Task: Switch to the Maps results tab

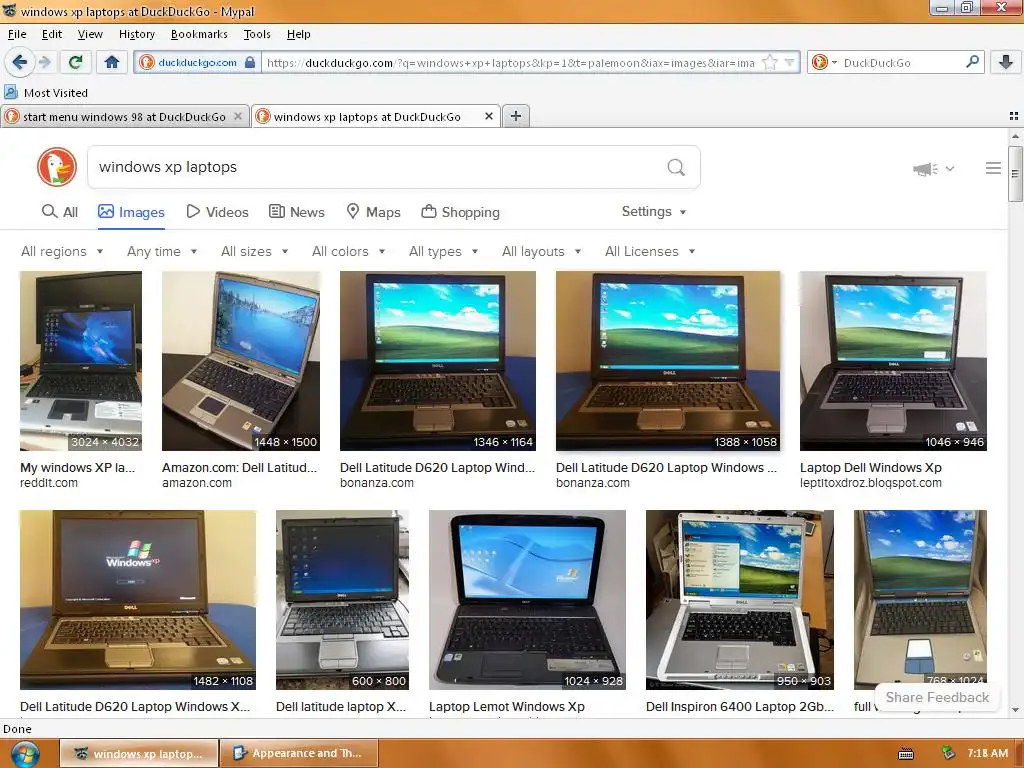Action: click(373, 212)
